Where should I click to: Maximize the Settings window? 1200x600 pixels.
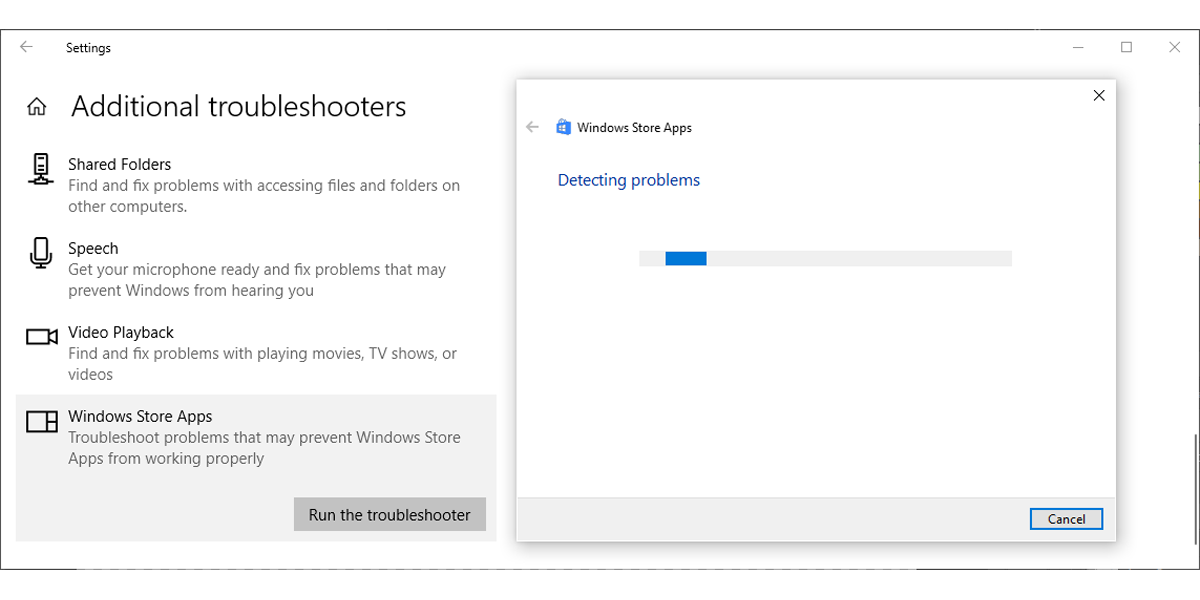click(x=1126, y=47)
